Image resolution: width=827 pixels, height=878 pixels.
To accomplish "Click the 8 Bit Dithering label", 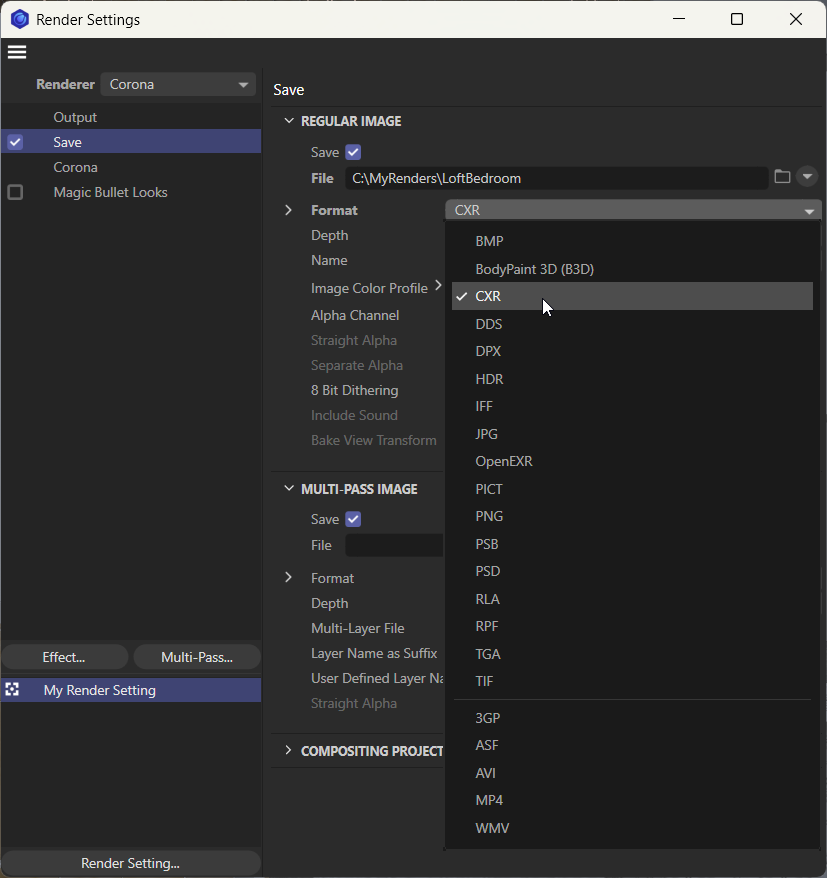I will 354,390.
